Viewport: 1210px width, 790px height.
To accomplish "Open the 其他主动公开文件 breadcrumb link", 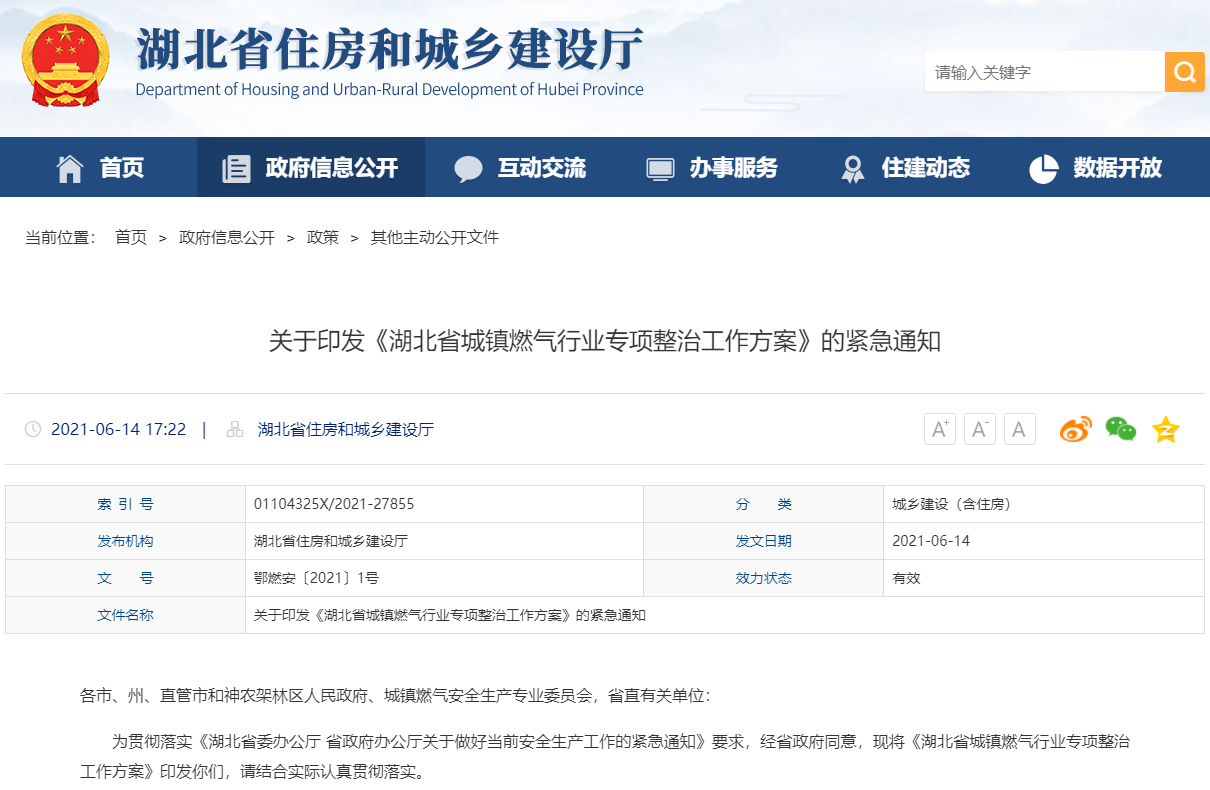I will (434, 237).
